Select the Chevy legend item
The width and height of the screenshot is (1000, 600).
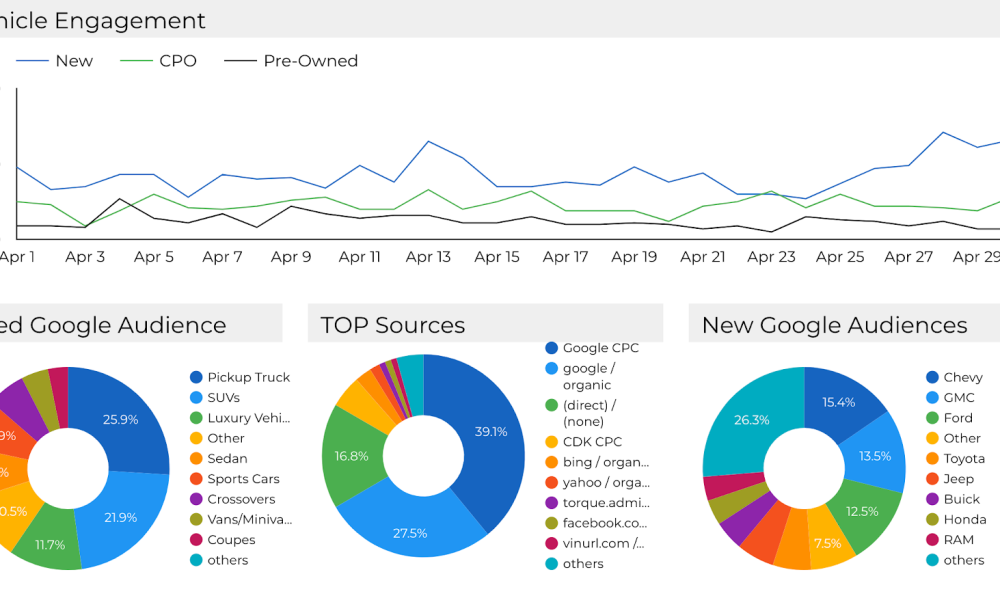(962, 377)
